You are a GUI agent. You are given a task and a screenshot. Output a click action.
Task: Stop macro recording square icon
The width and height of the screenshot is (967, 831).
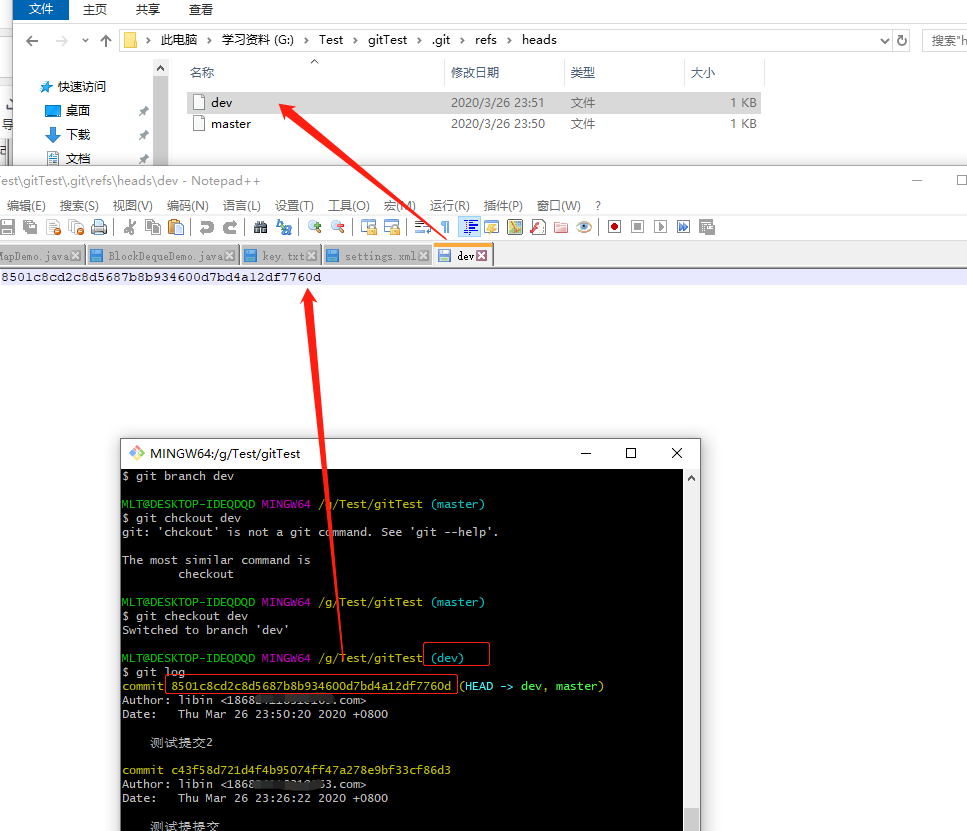coord(638,227)
